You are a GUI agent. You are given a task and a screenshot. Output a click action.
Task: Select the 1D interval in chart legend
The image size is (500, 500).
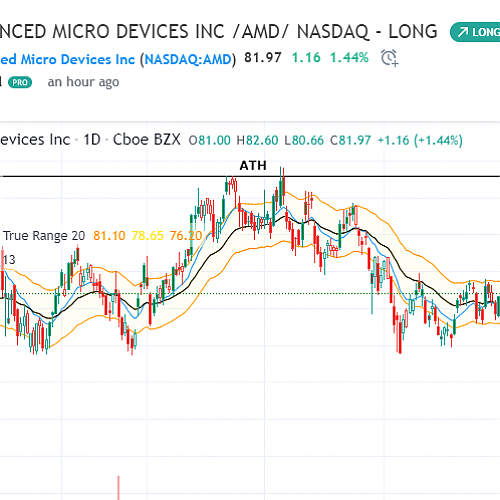click(x=92, y=140)
